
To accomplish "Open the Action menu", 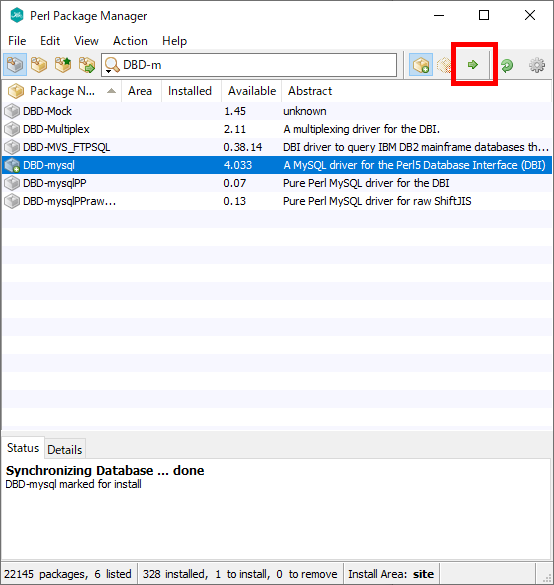I will 130,41.
